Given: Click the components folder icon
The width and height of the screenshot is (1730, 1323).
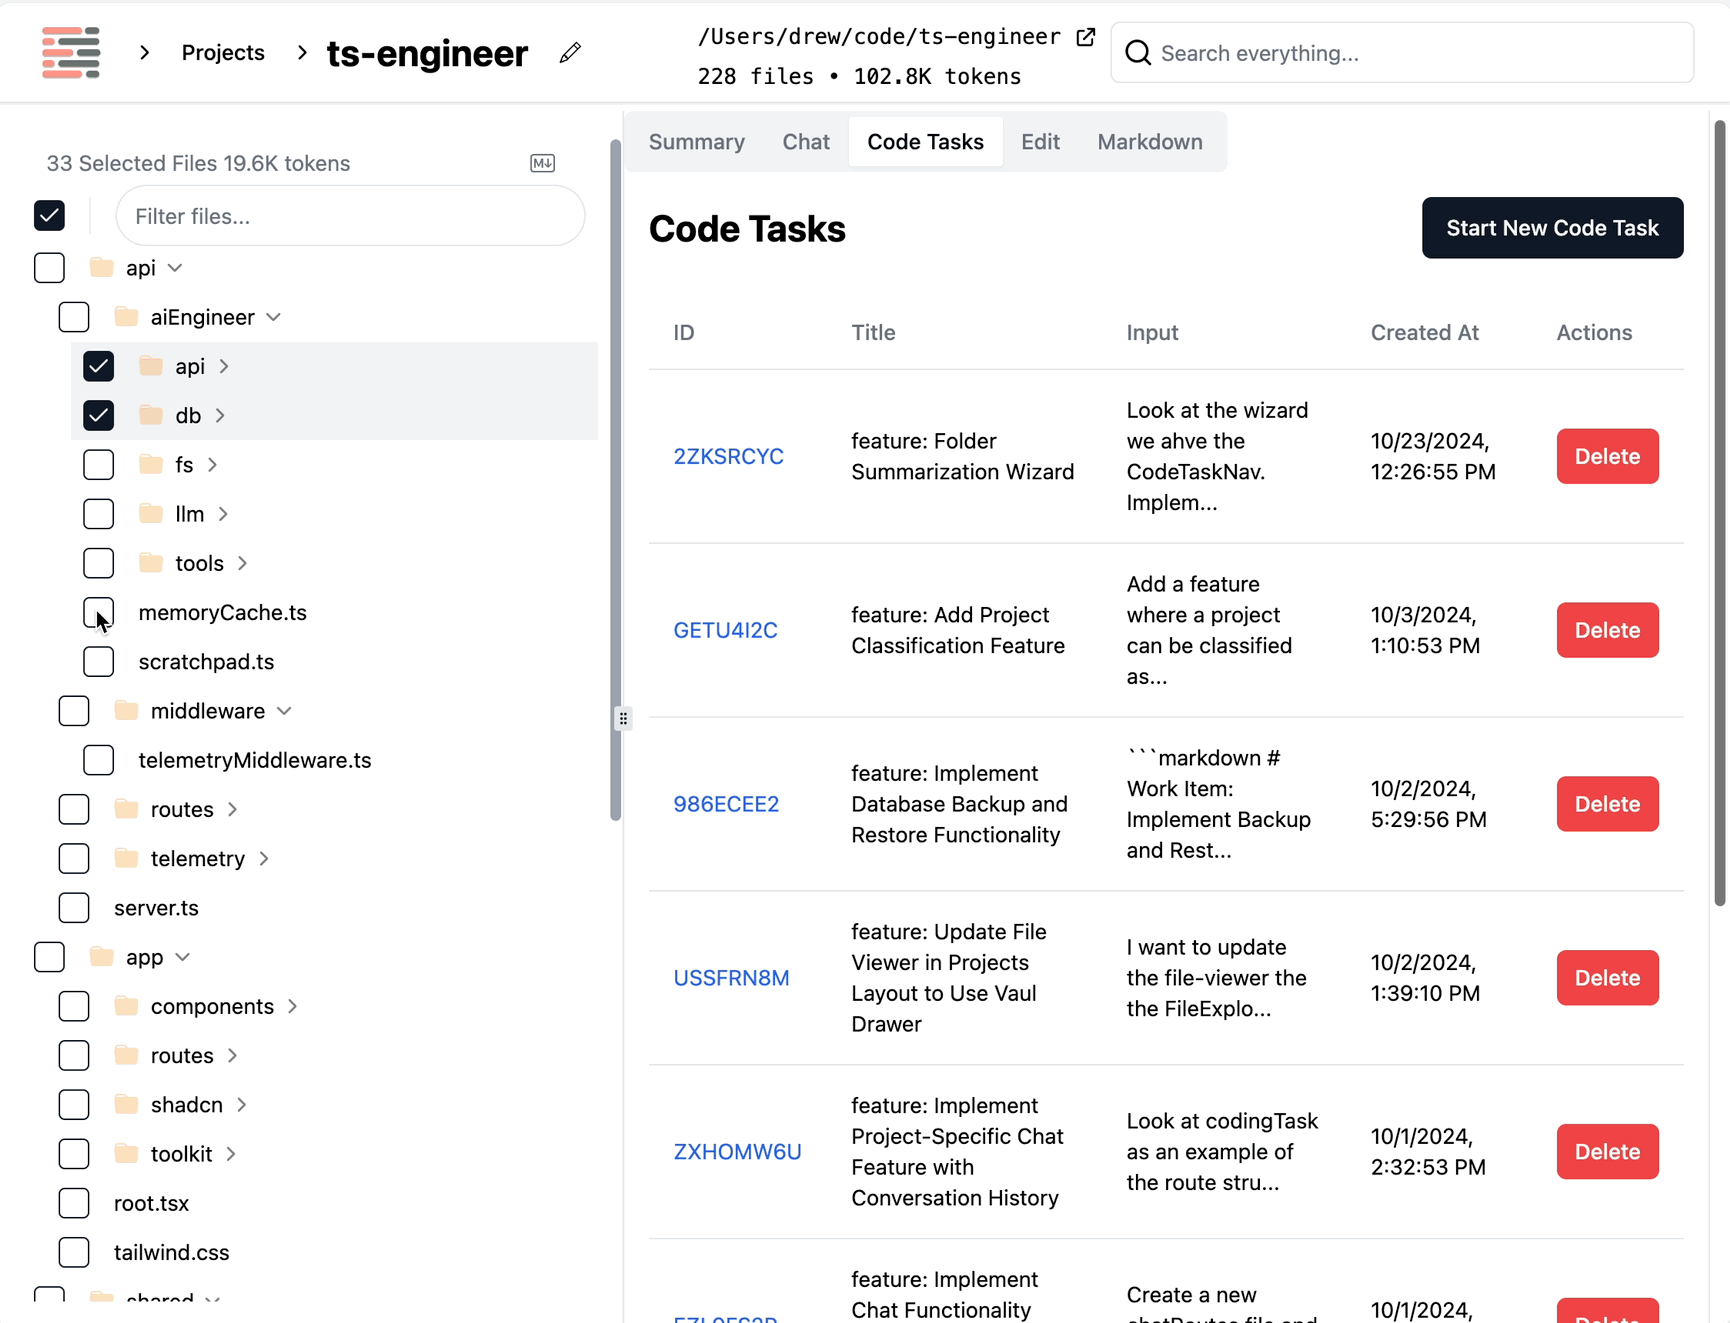Looking at the screenshot, I should (x=126, y=1006).
